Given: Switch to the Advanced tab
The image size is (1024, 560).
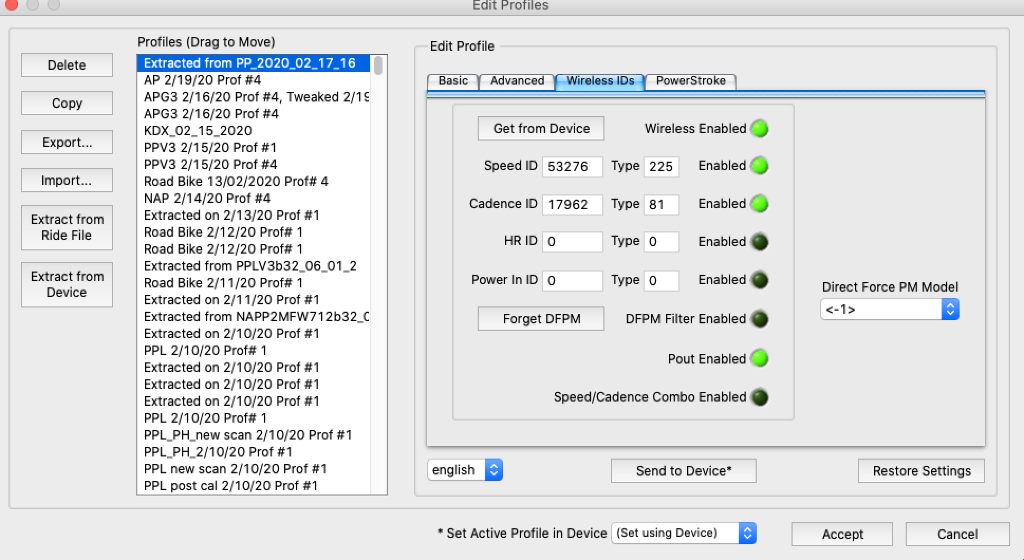Looking at the screenshot, I should click(517, 81).
